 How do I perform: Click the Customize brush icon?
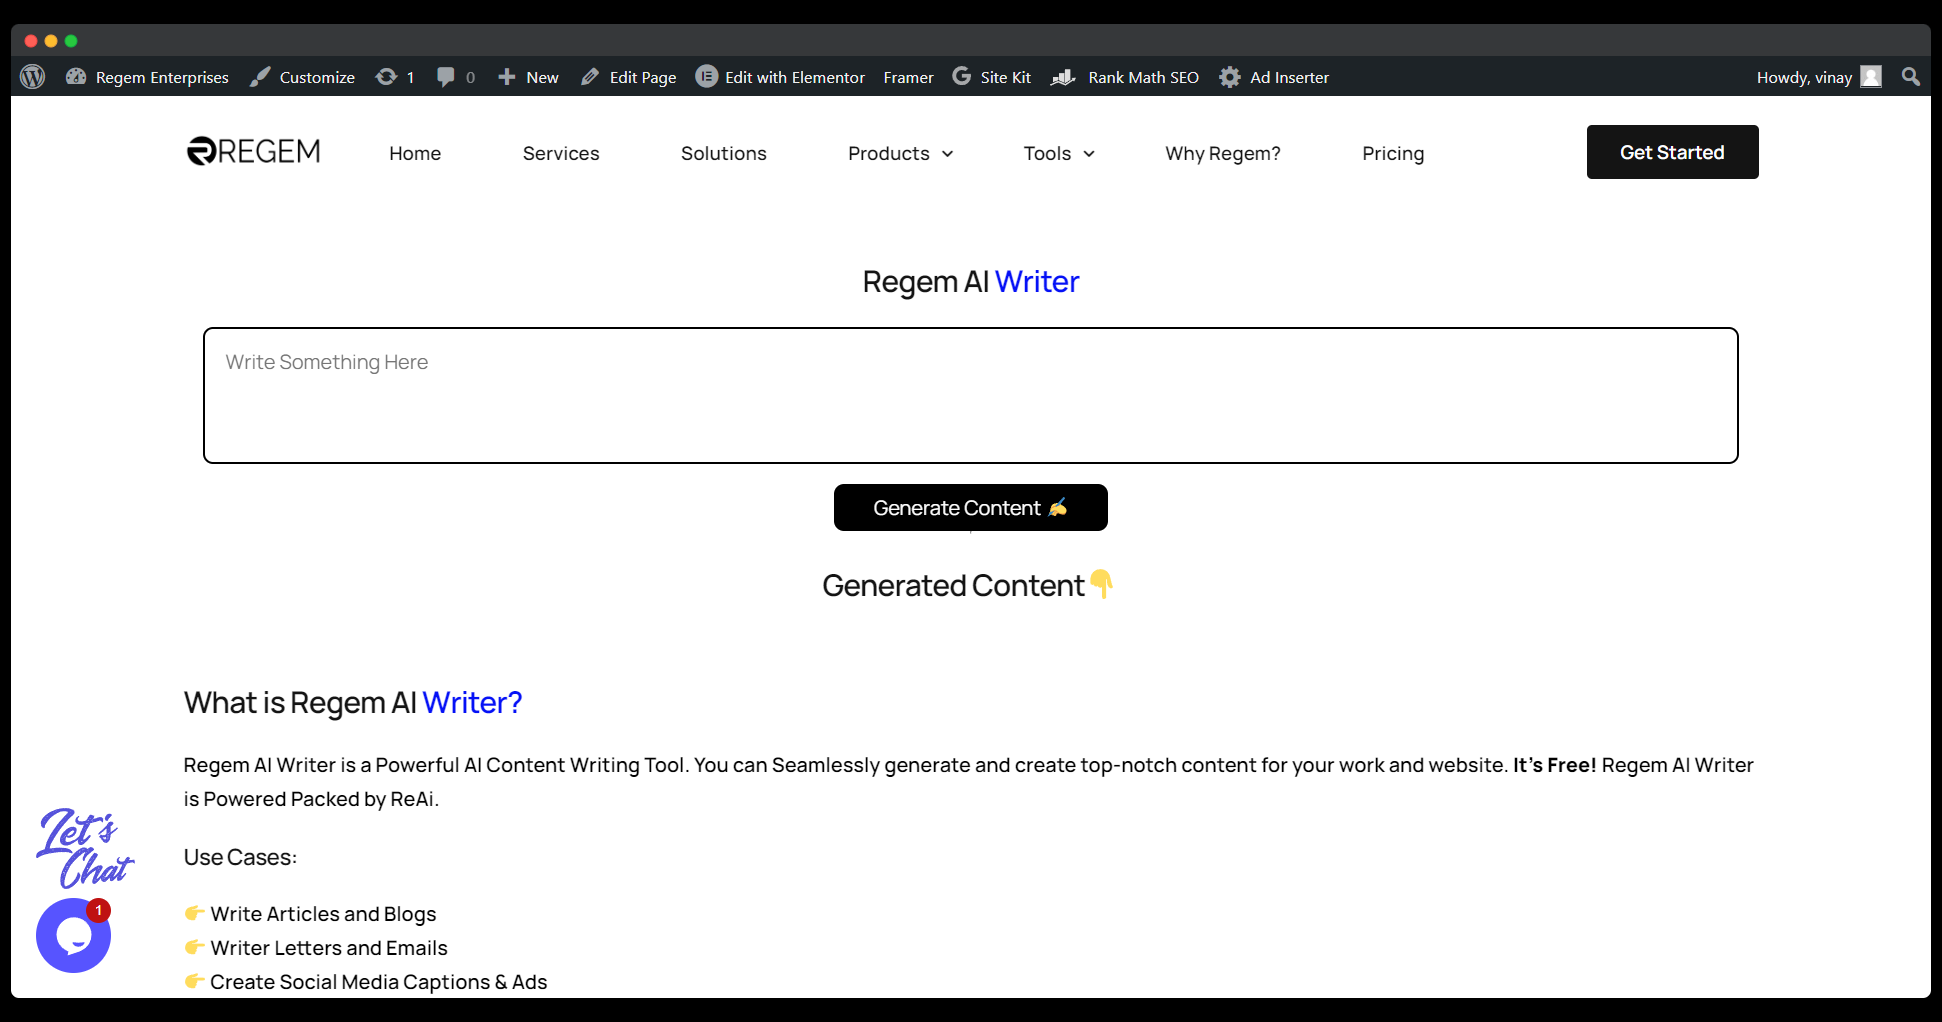pos(260,77)
